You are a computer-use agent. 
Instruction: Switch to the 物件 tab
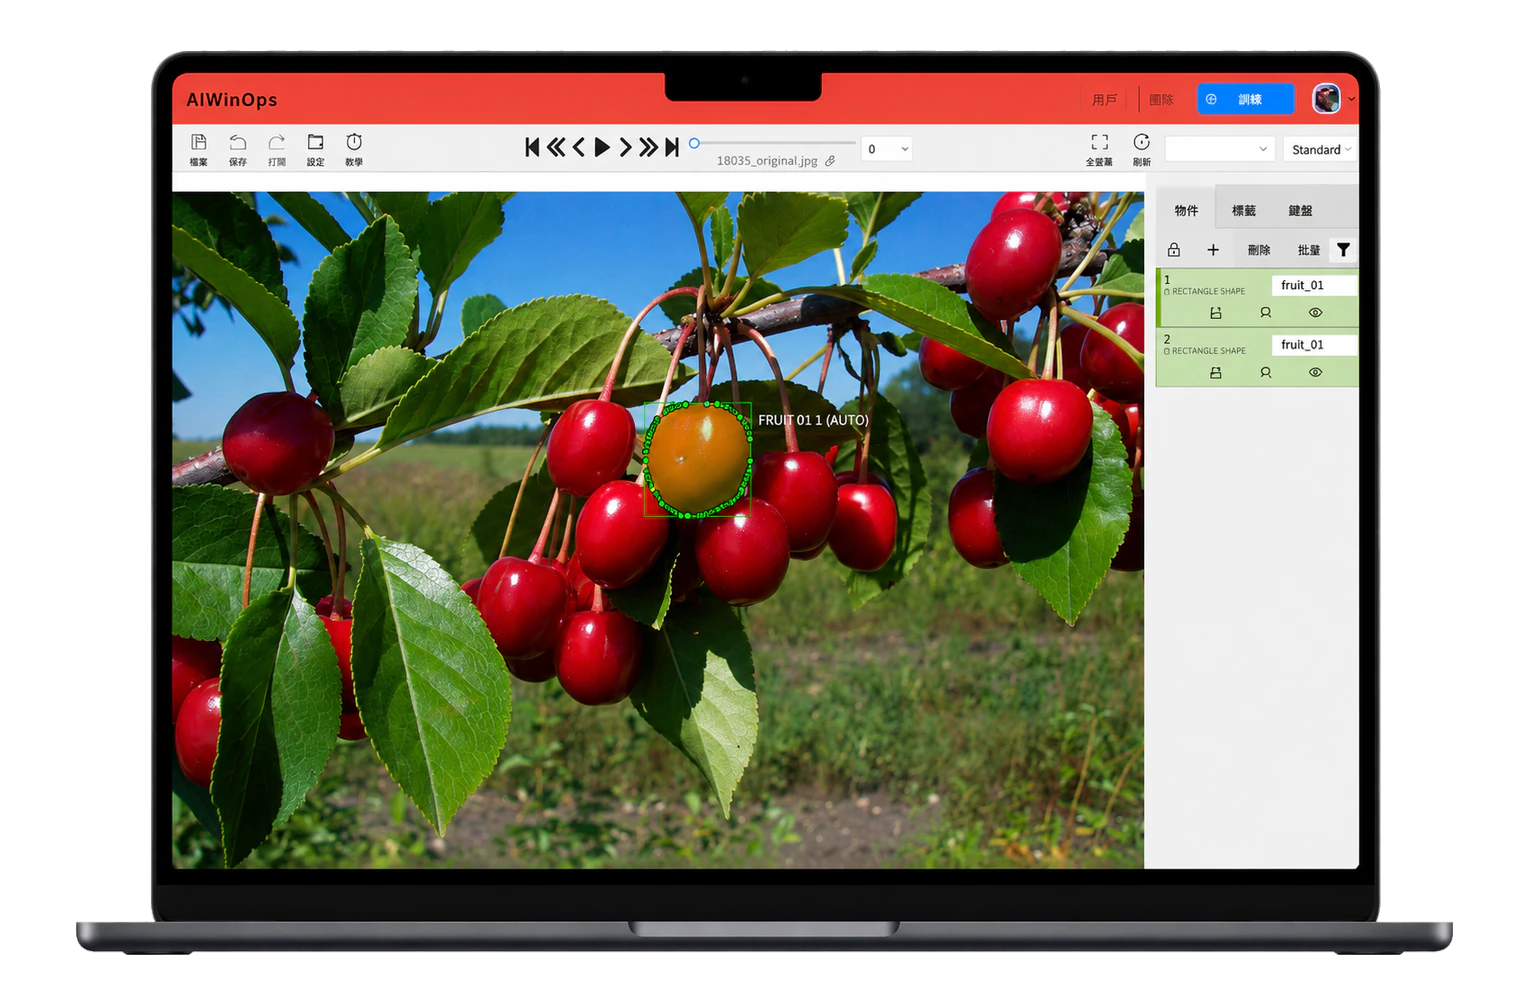1186,210
